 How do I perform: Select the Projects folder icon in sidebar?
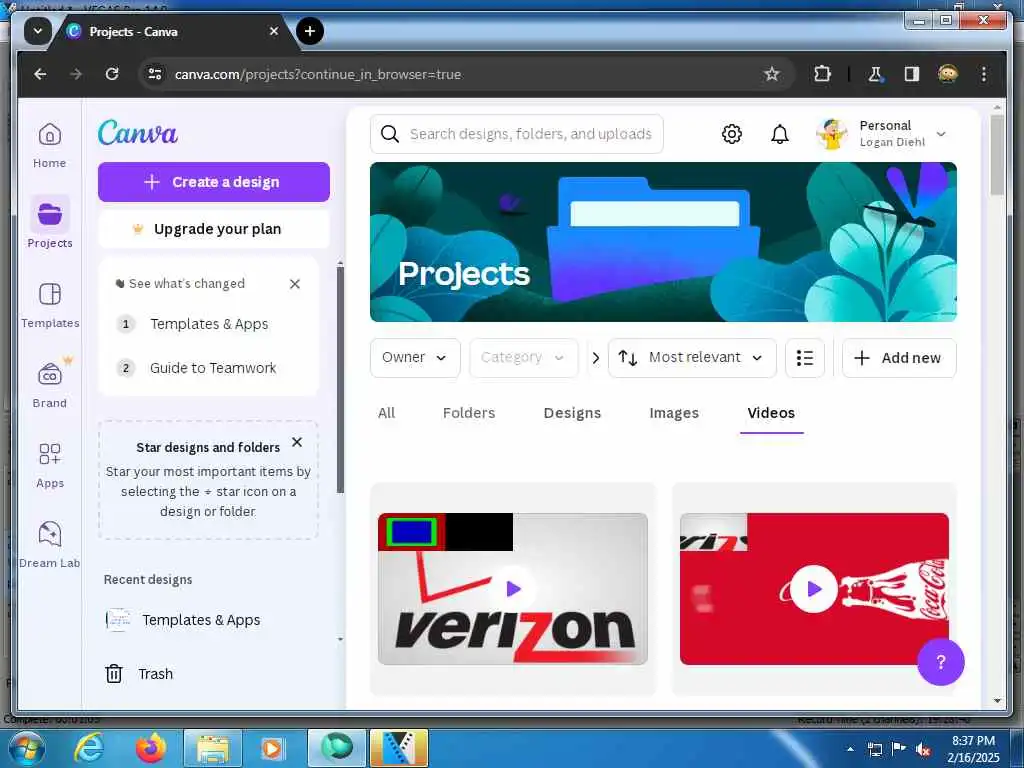click(50, 214)
